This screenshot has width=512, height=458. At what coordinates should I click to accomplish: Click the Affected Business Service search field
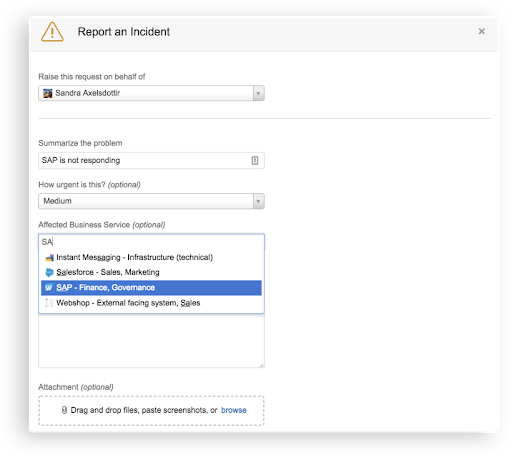tap(151, 242)
